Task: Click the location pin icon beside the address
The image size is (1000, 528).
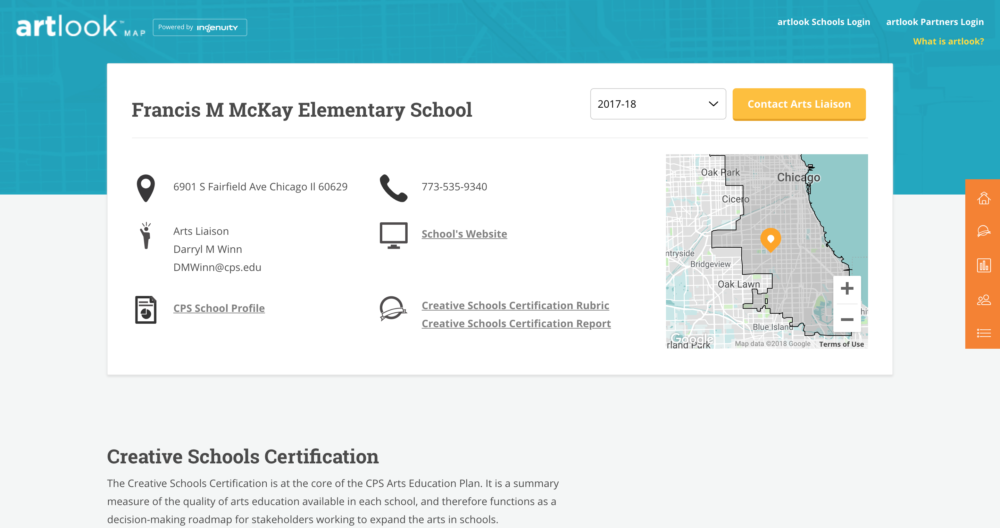Action: tap(146, 188)
